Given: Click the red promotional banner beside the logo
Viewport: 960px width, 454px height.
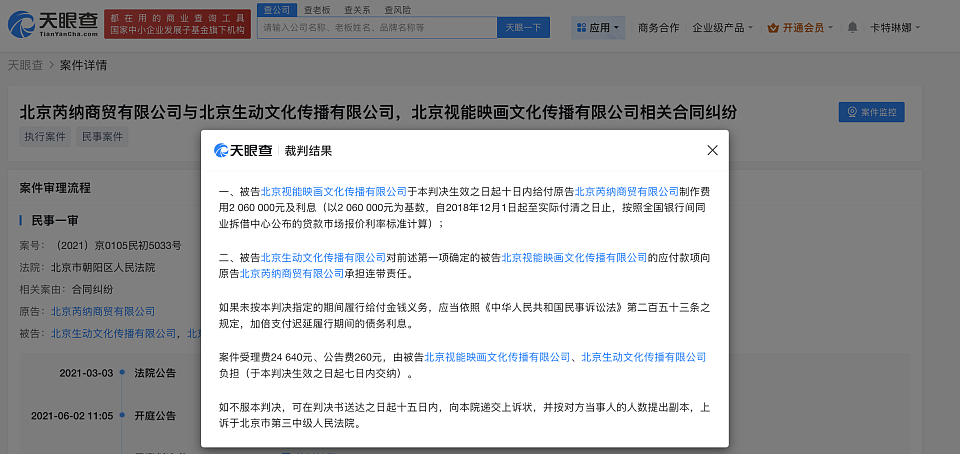Looking at the screenshot, I should 178,24.
